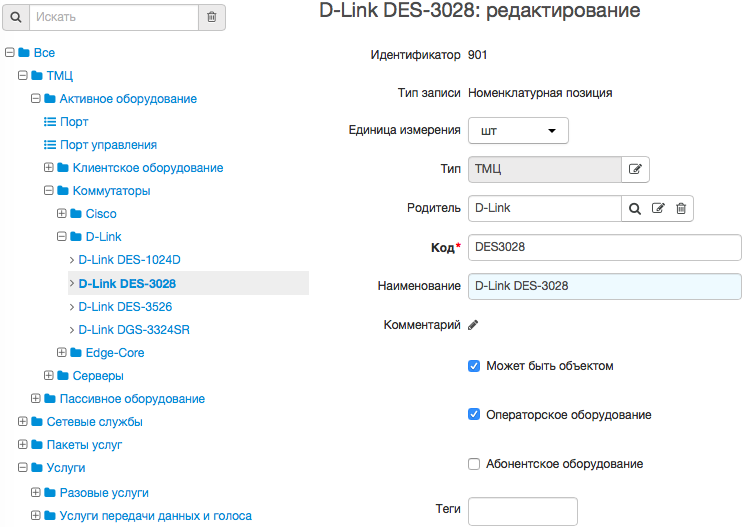Open Клиентское оборудование folder link
743x527 pixels.
point(148,168)
